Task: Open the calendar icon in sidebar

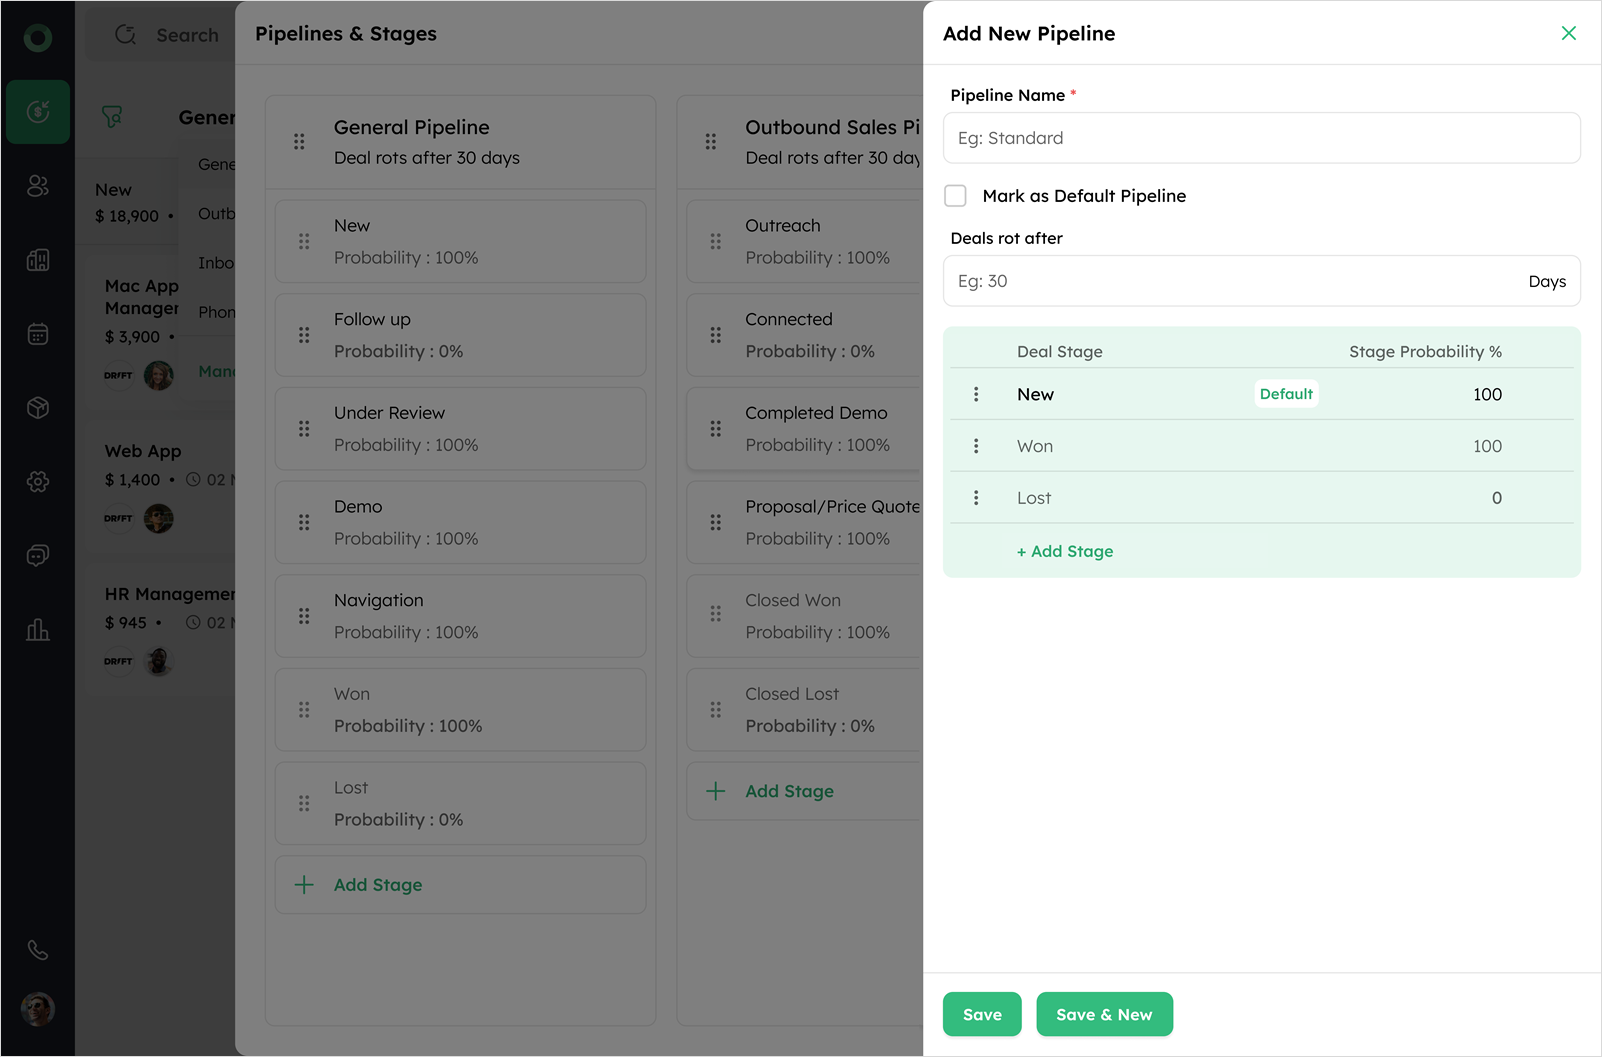Action: tap(38, 334)
